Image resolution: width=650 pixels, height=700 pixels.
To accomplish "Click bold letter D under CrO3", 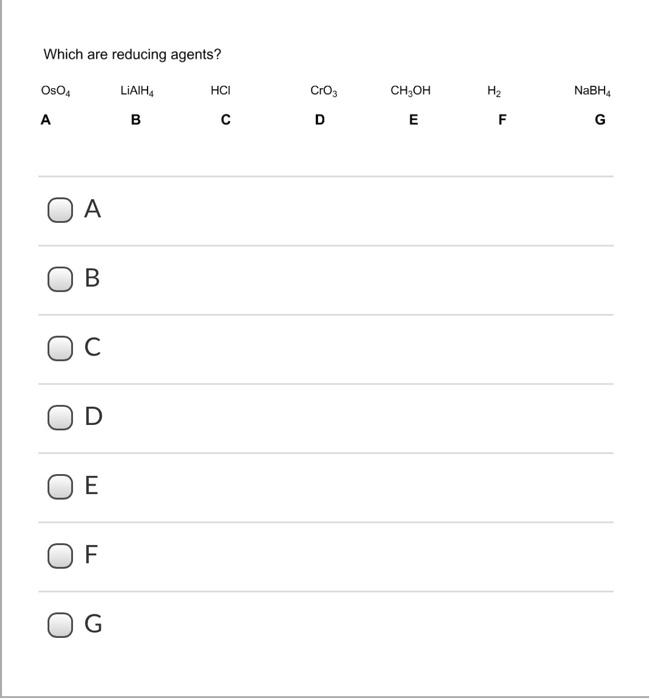I will coord(320,120).
